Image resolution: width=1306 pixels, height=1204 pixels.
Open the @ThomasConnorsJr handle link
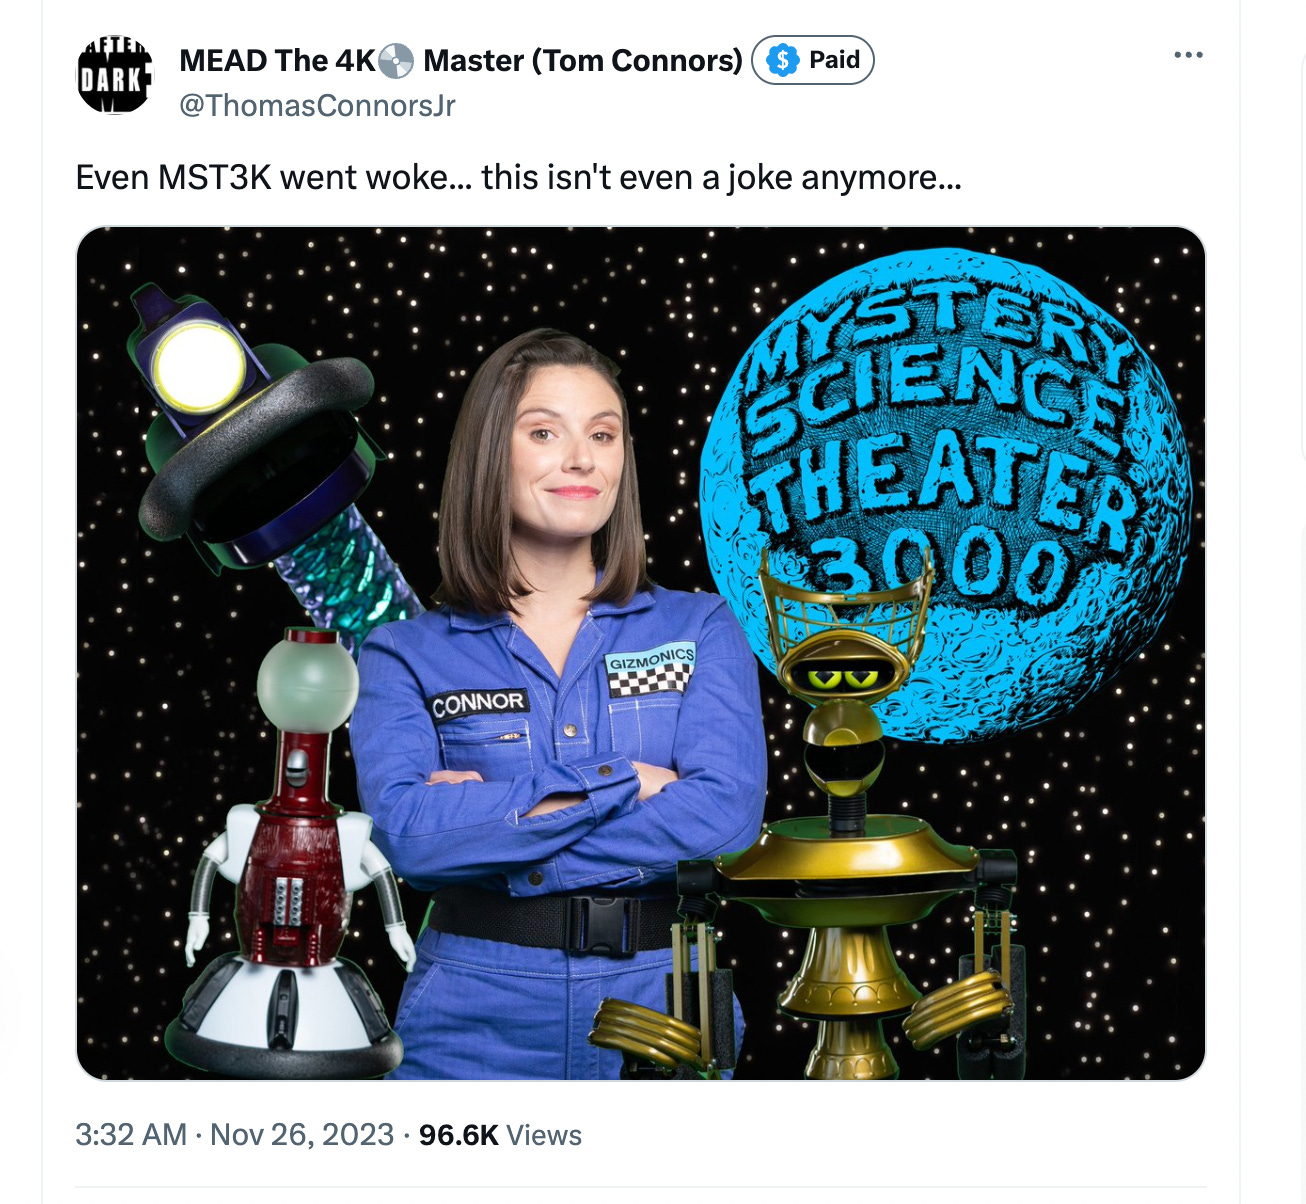click(317, 105)
